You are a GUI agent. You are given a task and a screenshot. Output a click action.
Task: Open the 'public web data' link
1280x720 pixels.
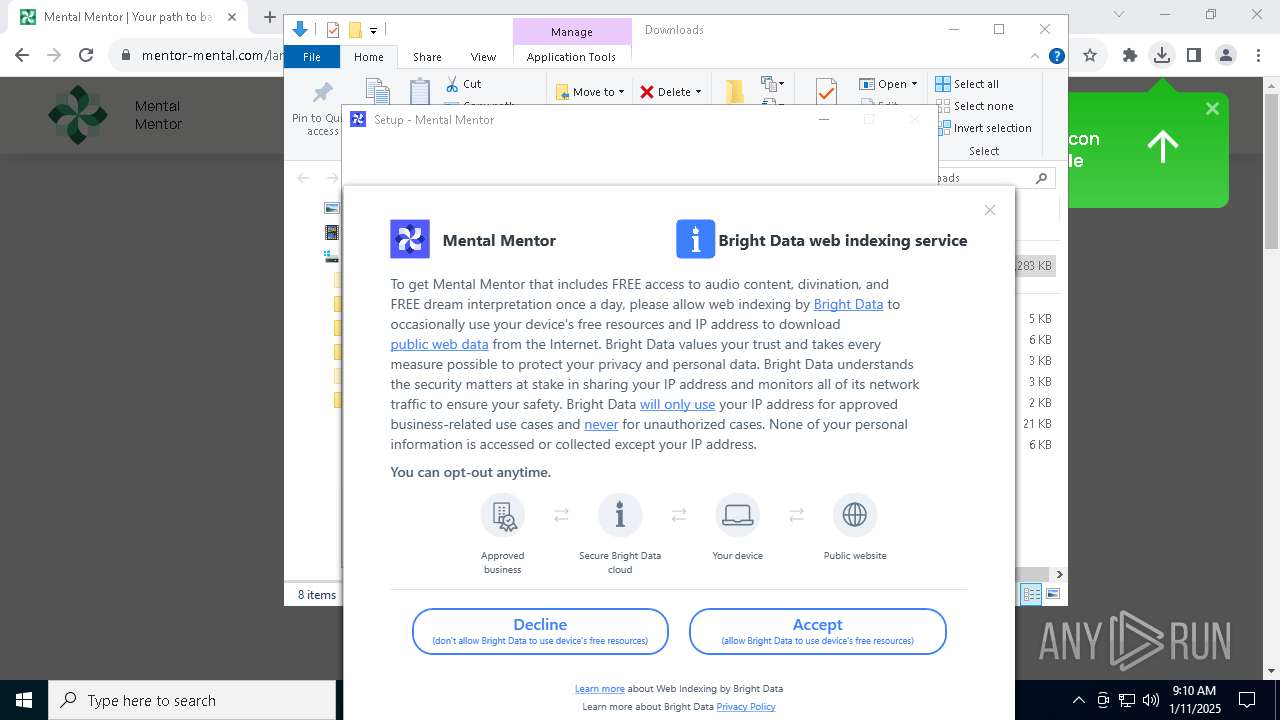click(439, 344)
